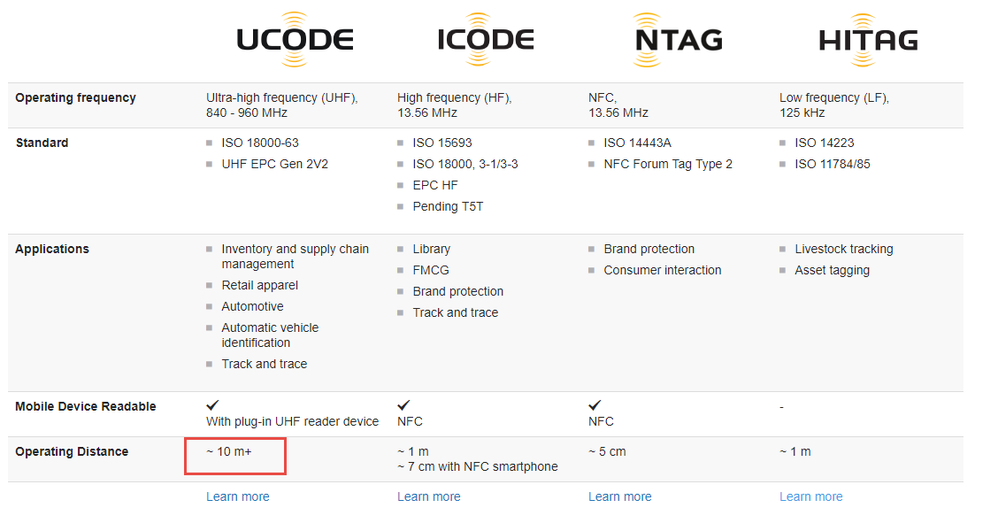Click the Operating Distance row label
The height and width of the screenshot is (524, 998).
point(72,451)
